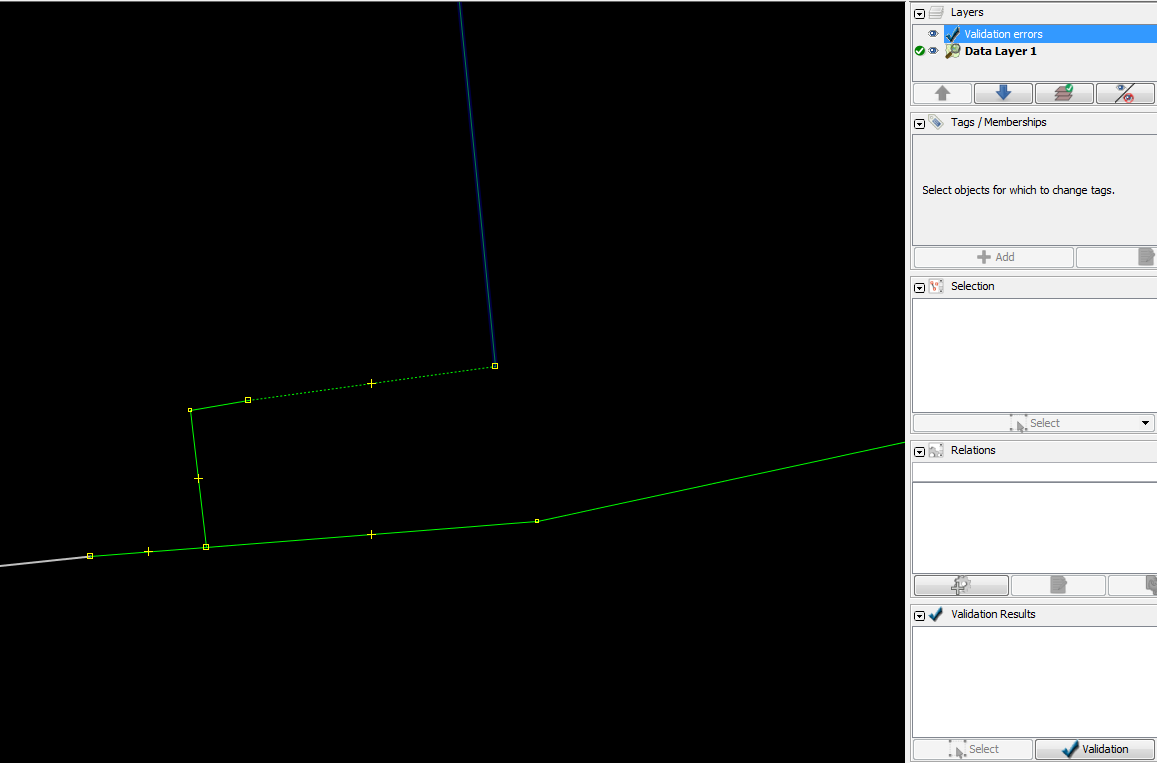Collapse the Tags / Memberships panel
The width and height of the screenshot is (1157, 763).
coord(919,123)
